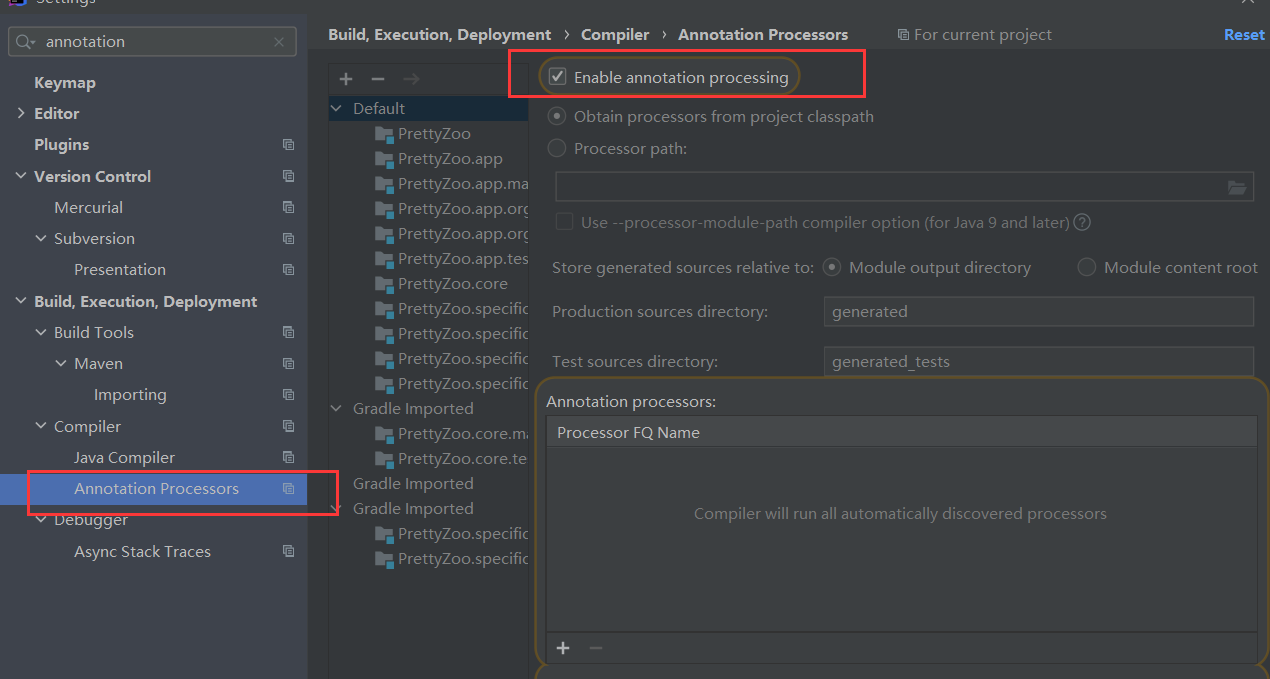Select the PrettyZoo.core module folder icon
The image size is (1270, 679).
click(384, 284)
